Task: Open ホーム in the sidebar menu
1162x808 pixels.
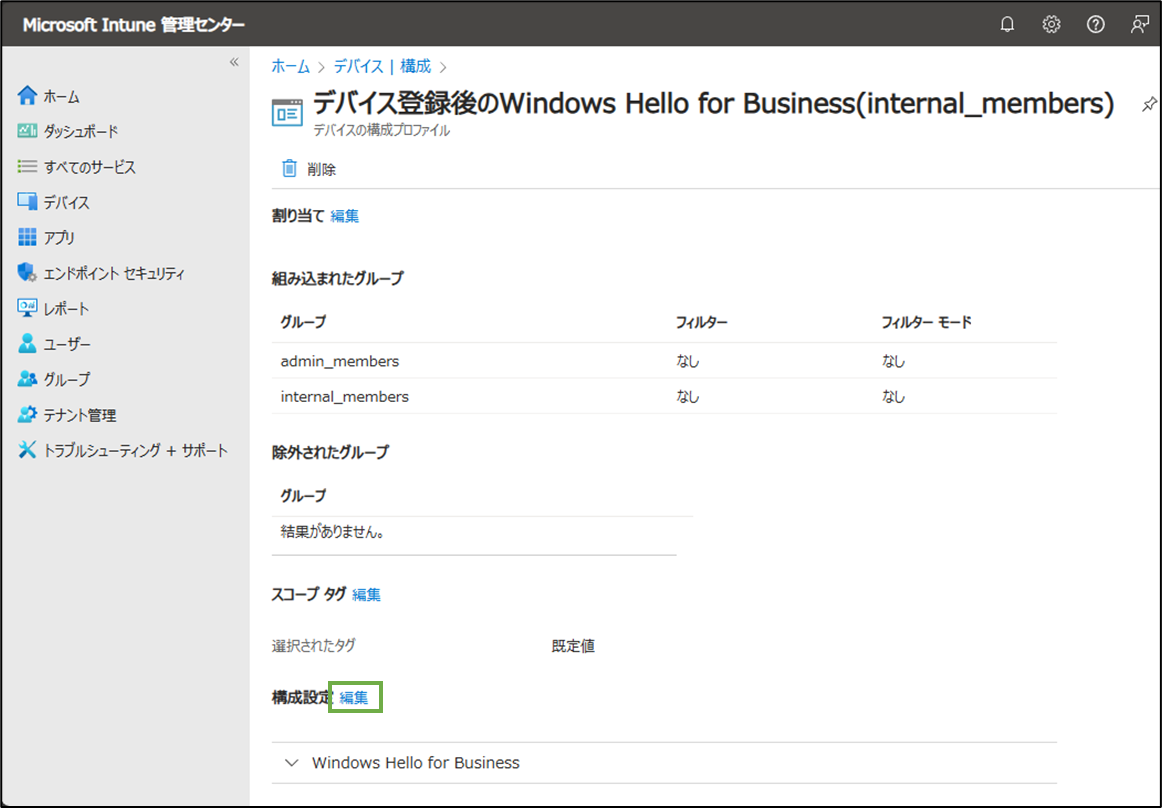Action: coord(62,96)
